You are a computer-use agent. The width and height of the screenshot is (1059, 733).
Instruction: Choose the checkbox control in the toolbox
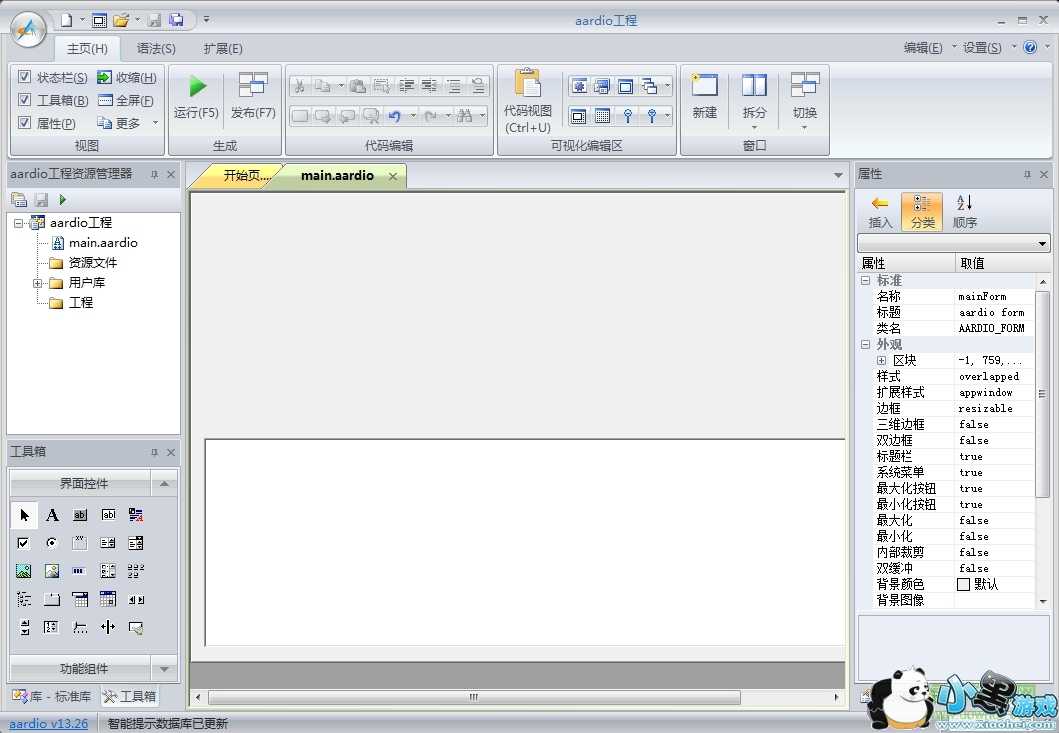point(24,543)
